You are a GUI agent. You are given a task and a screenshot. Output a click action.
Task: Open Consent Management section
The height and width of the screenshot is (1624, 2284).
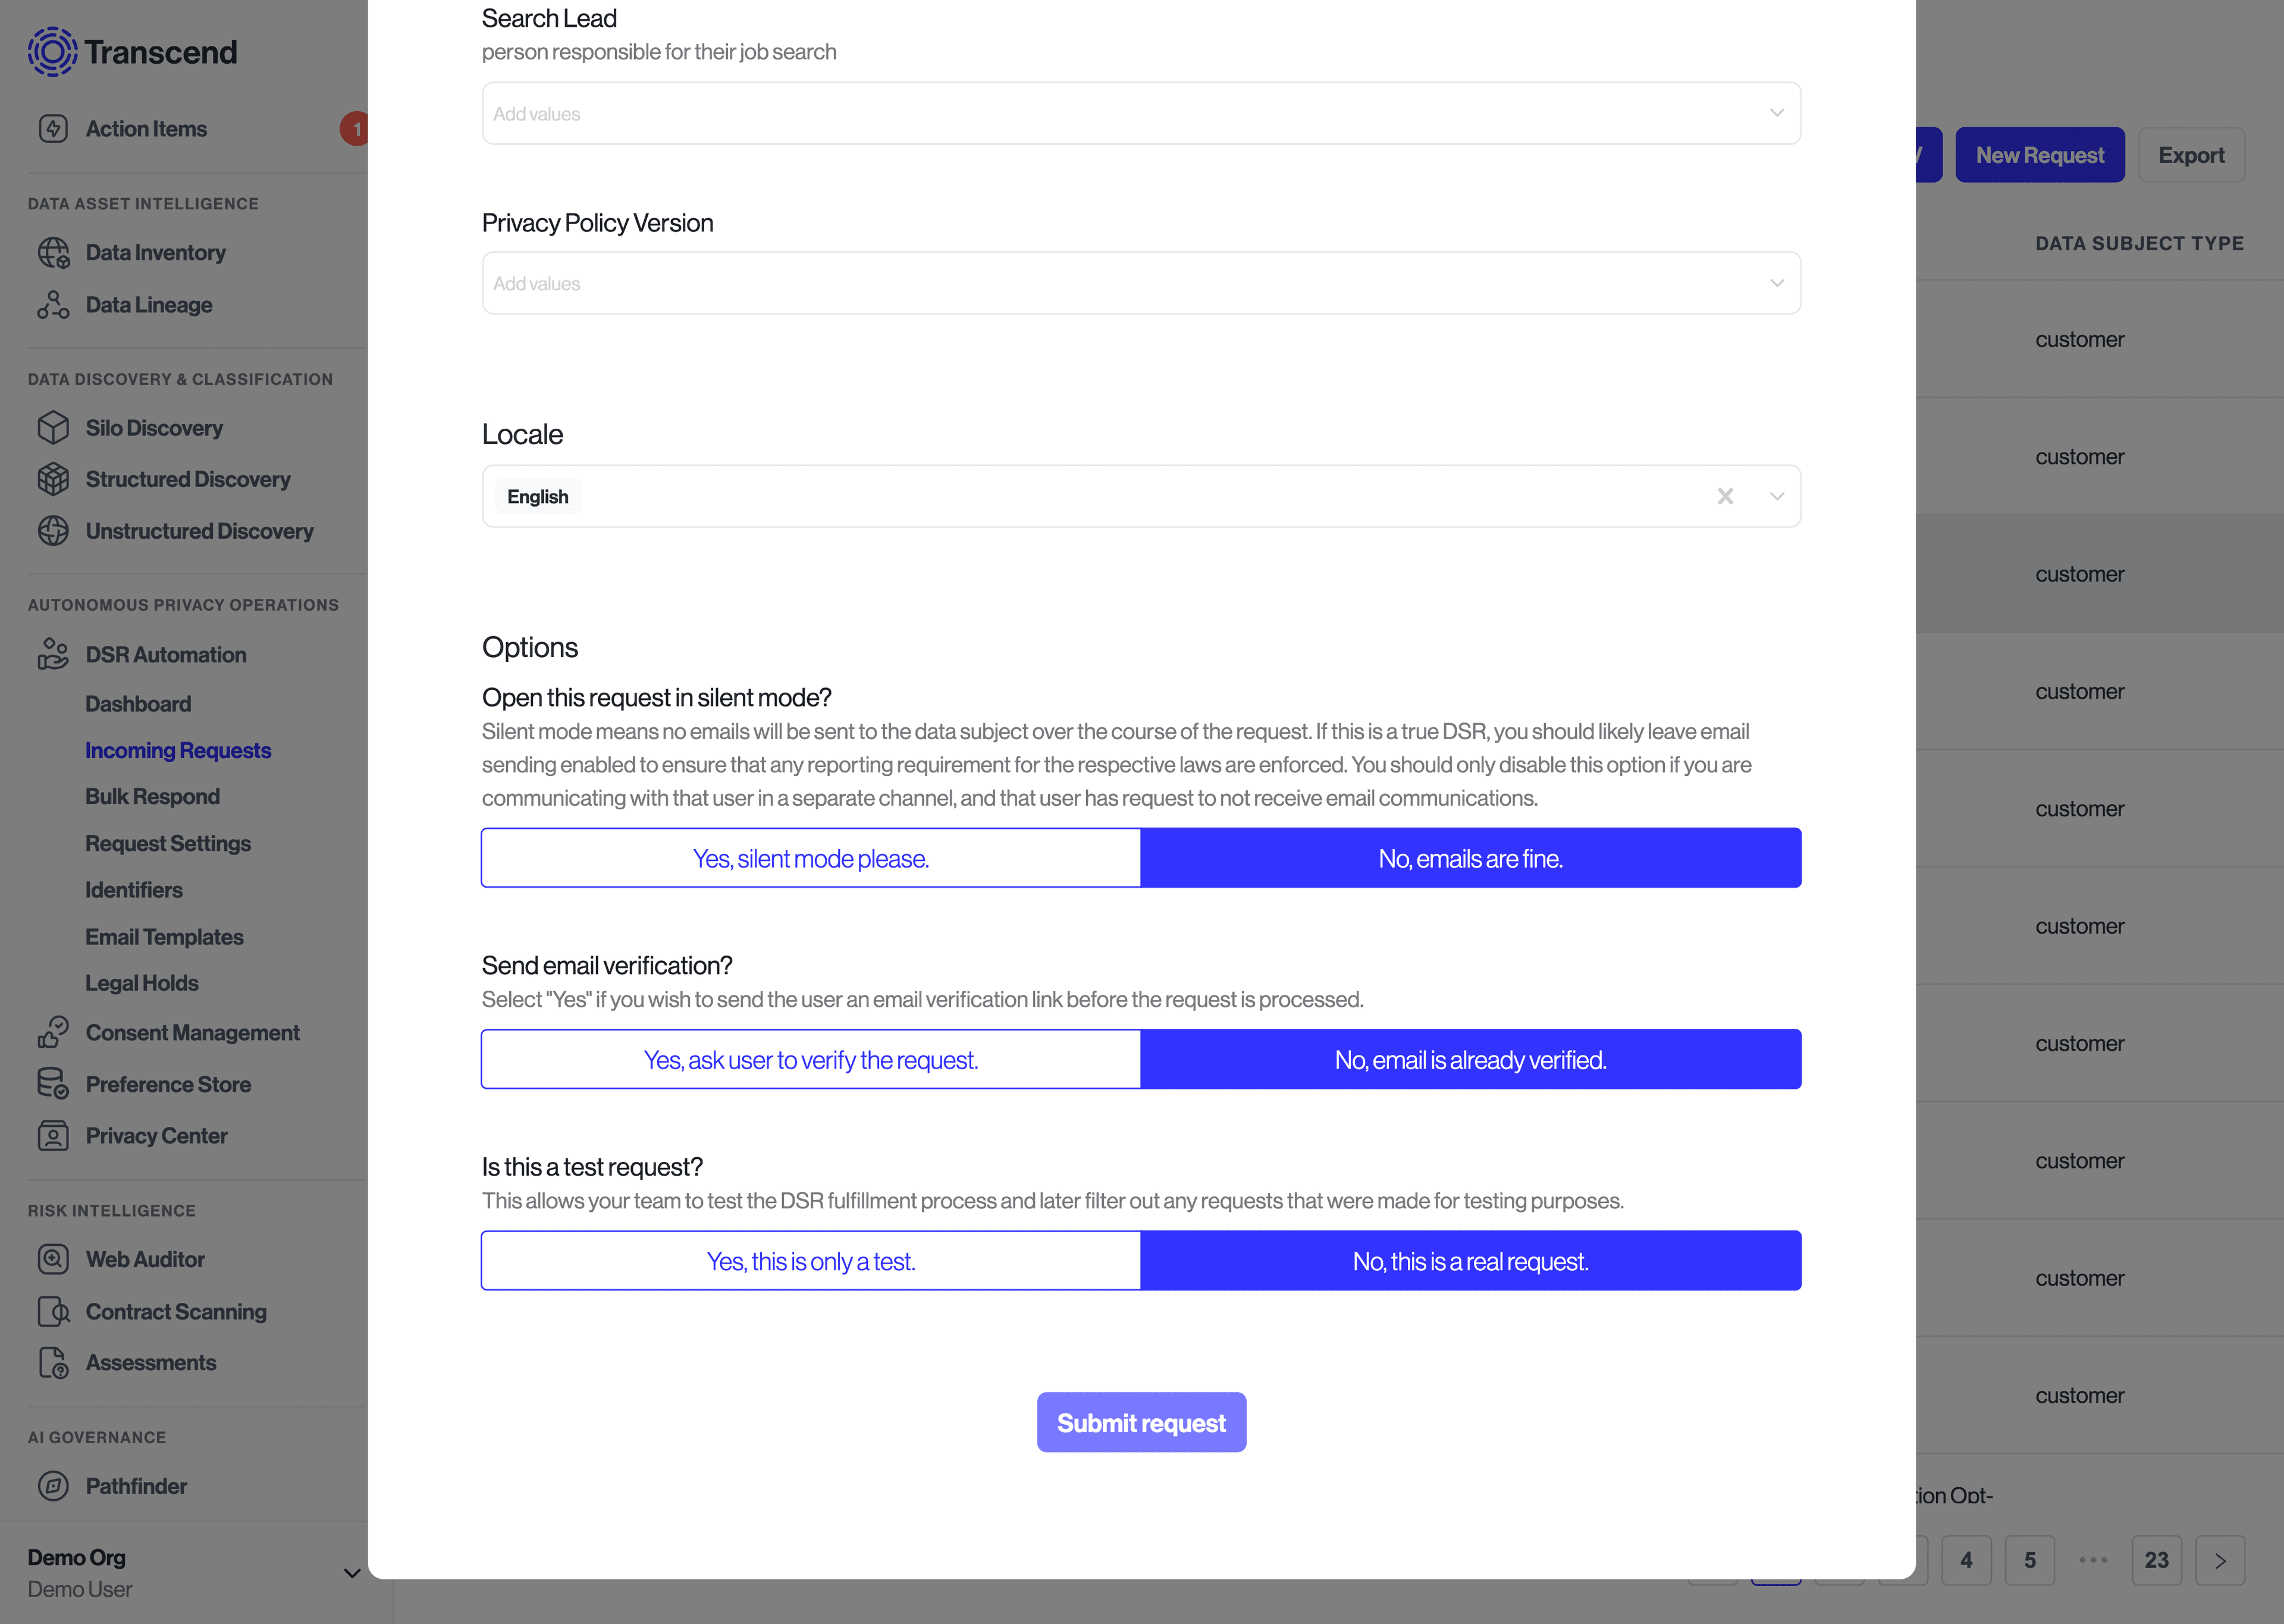coord(192,1032)
